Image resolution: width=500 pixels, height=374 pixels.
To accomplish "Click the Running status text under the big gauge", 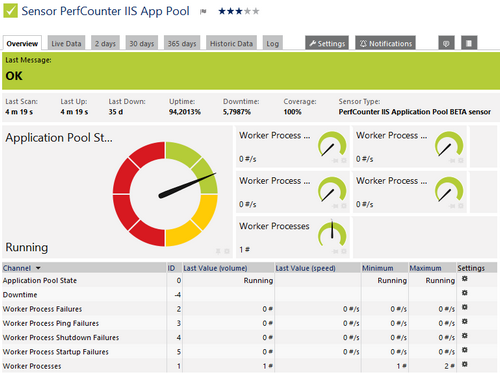I will click(x=27, y=247).
